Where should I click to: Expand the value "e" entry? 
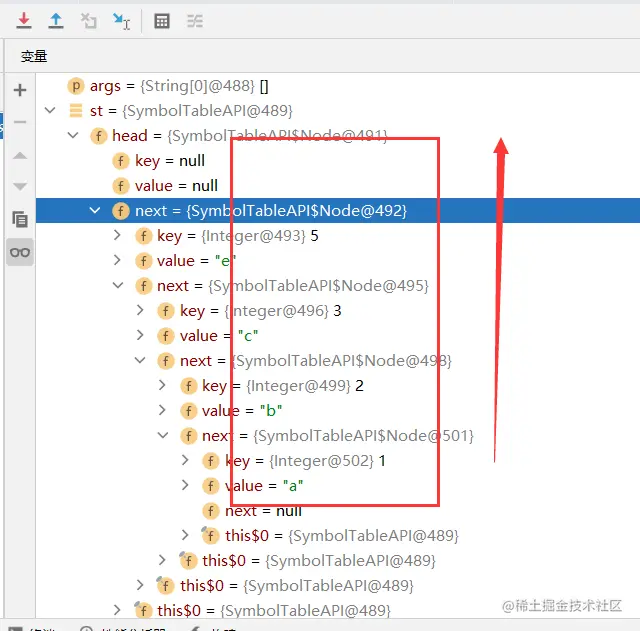[117, 260]
